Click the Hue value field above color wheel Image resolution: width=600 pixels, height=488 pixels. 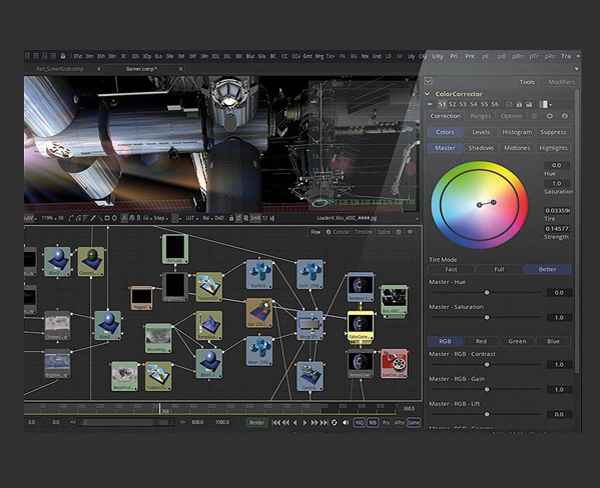click(x=557, y=165)
